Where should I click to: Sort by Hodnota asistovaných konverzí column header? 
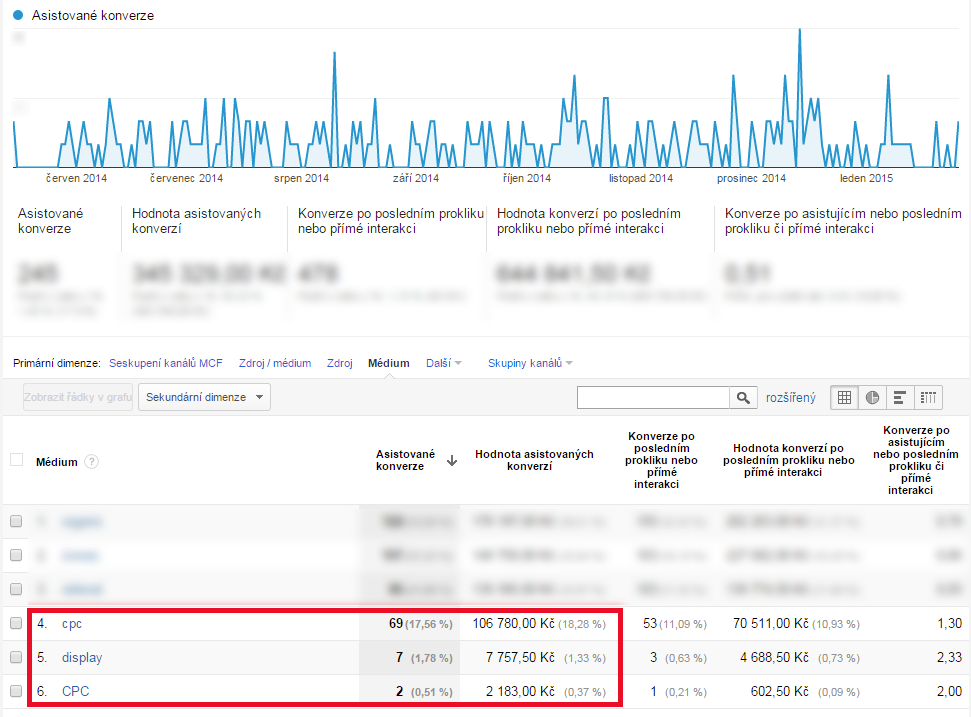pos(534,460)
